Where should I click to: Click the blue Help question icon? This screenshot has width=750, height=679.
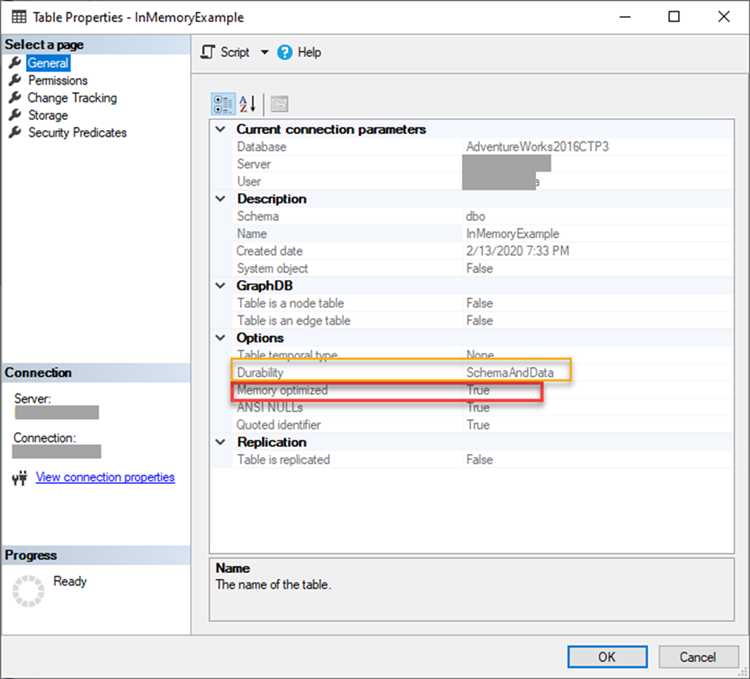(x=285, y=52)
